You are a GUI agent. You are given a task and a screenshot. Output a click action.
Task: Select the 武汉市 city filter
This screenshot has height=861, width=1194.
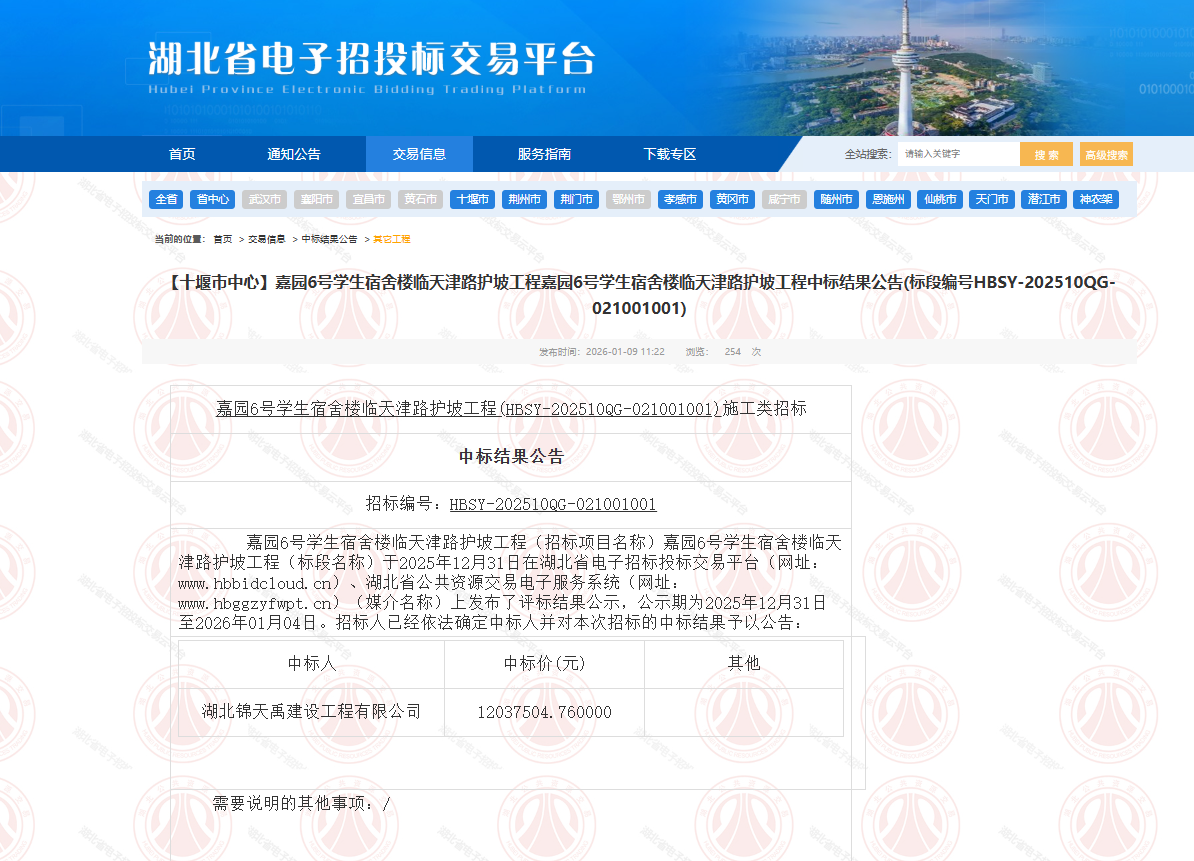coord(264,199)
